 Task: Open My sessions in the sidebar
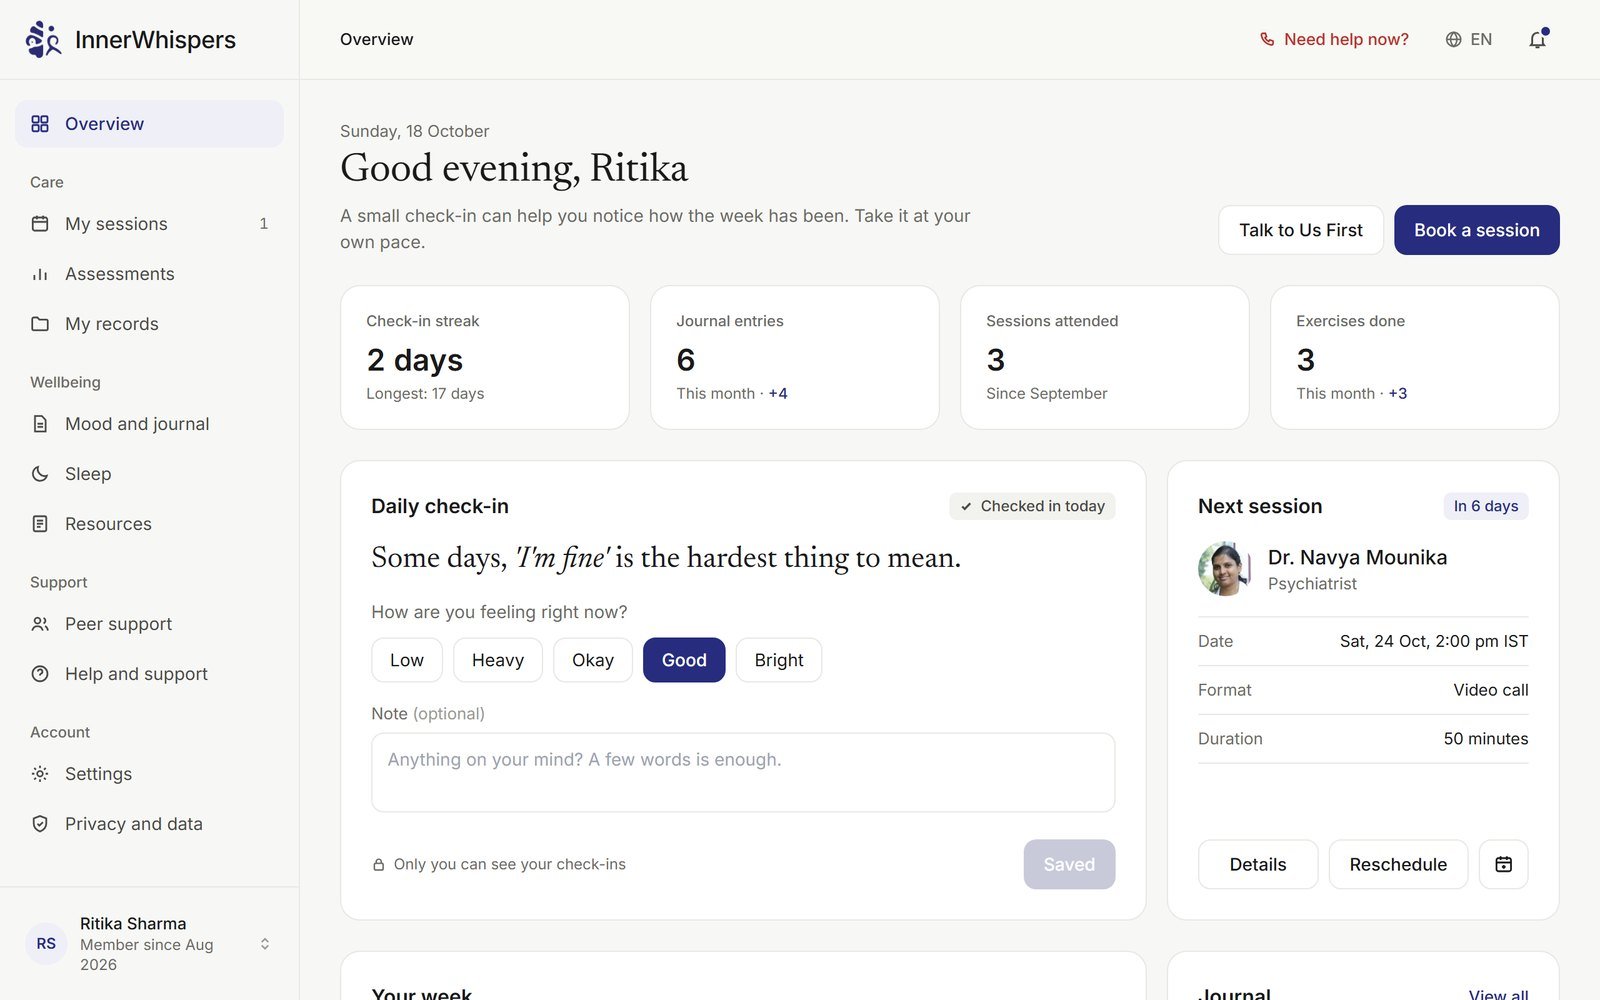point(149,223)
